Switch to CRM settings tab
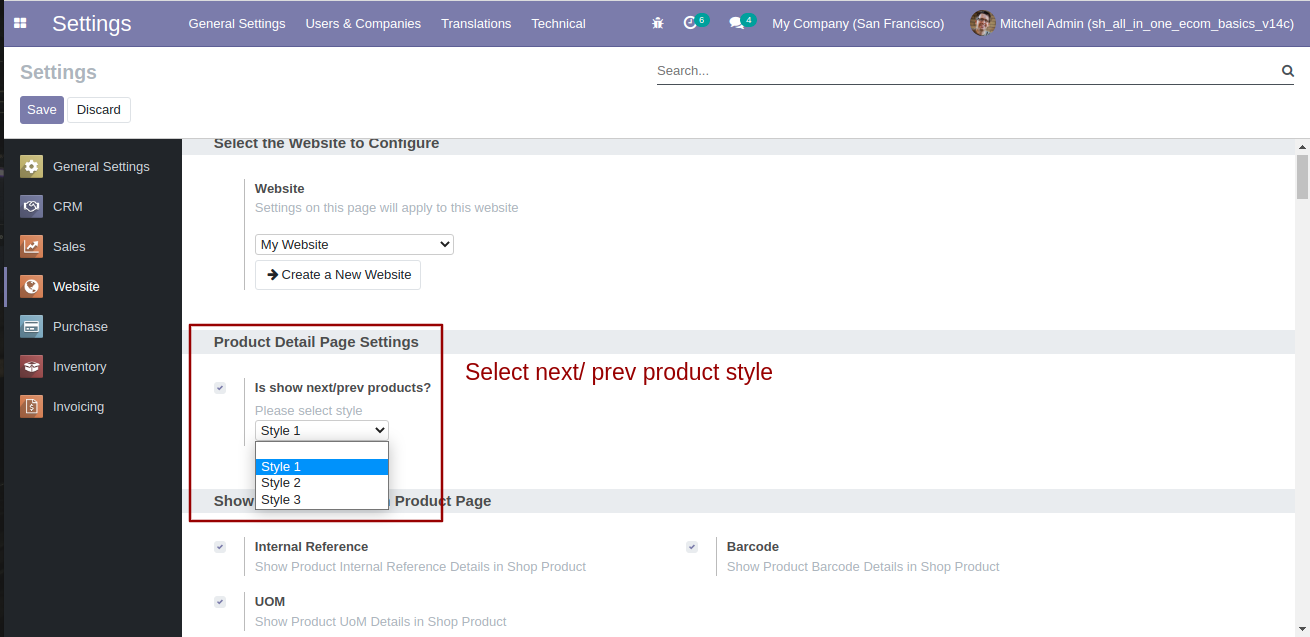This screenshot has height=637, width=1310. (x=93, y=207)
